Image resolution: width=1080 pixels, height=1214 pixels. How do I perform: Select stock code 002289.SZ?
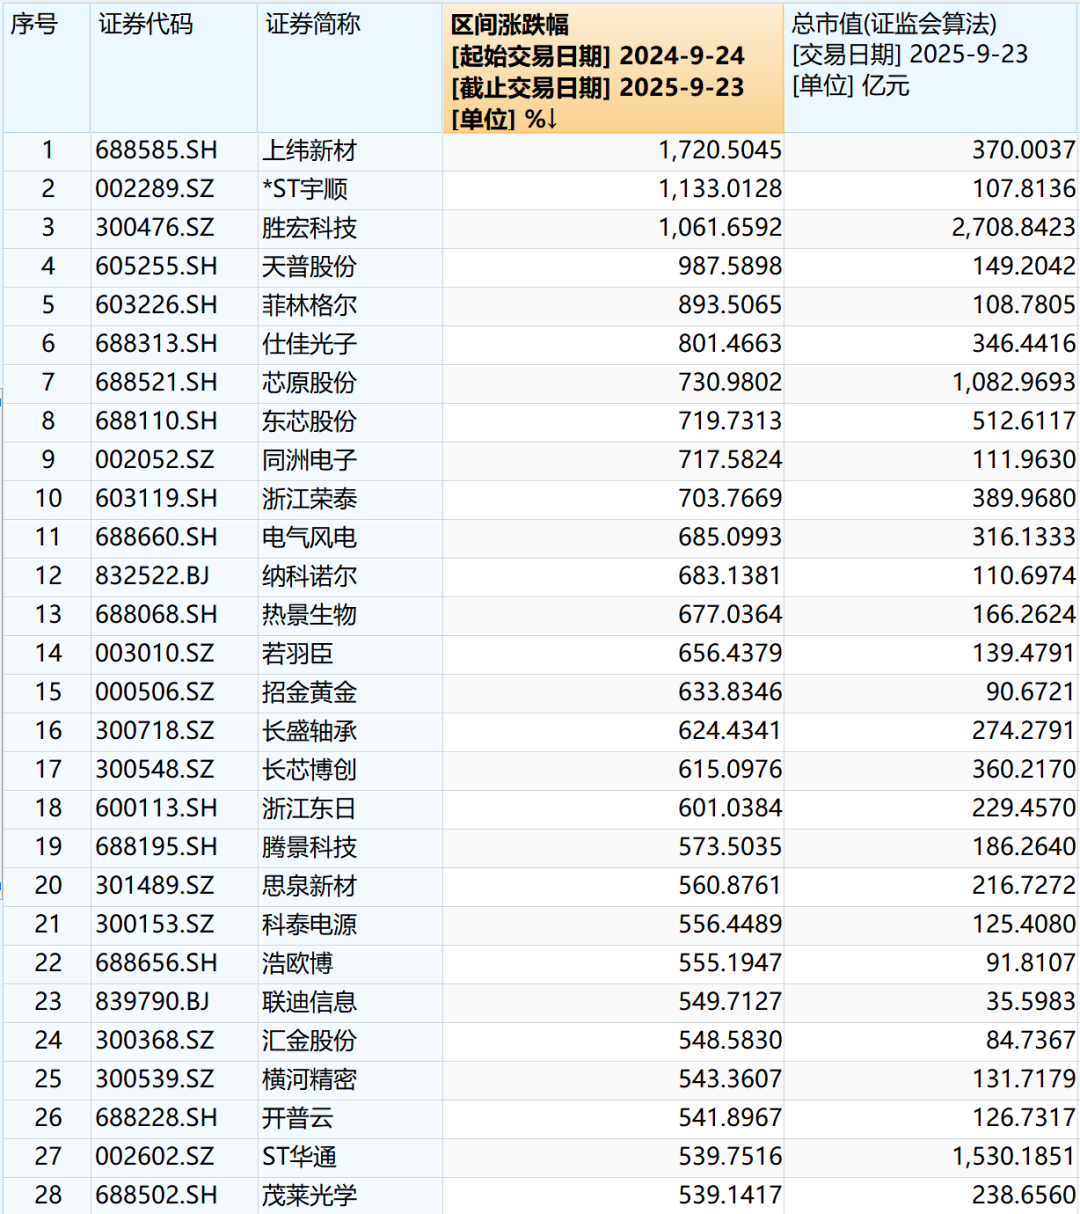pyautogui.click(x=155, y=189)
